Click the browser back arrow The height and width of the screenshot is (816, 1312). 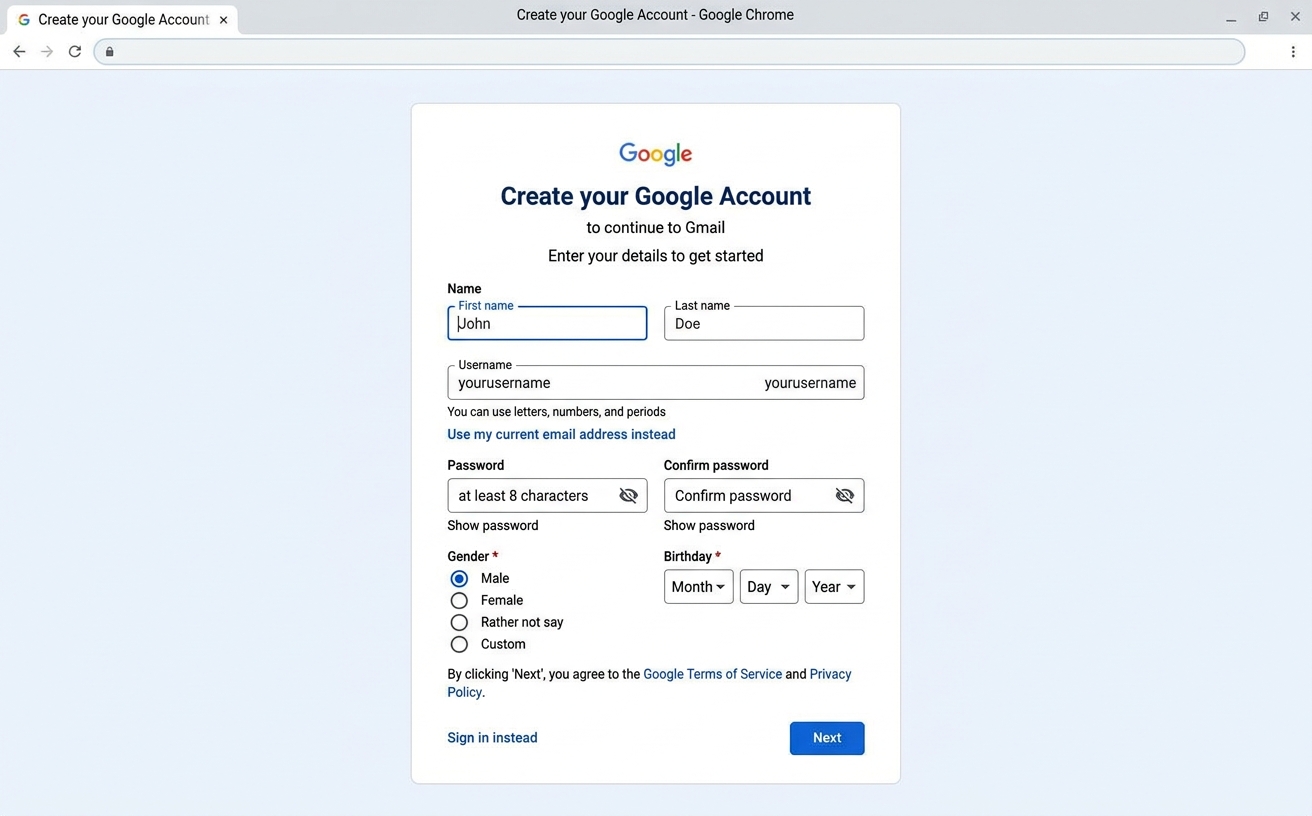19,51
